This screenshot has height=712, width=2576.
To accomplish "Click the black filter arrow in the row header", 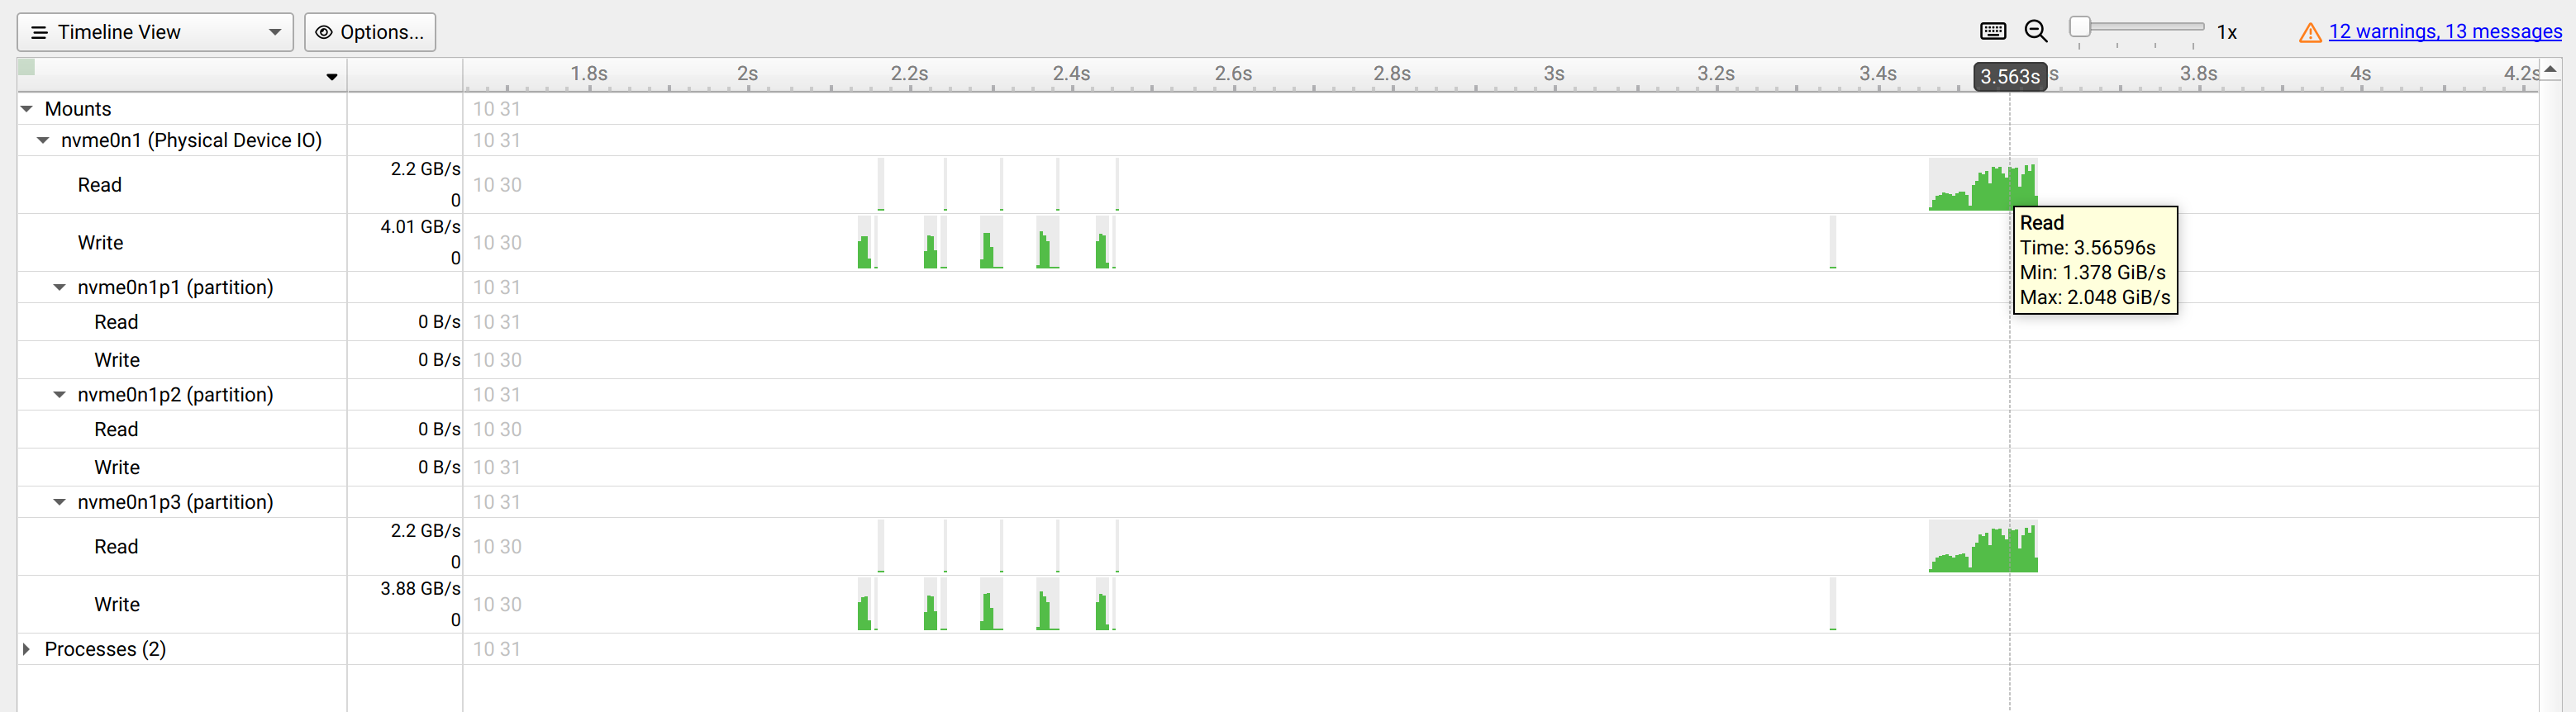I will point(332,77).
